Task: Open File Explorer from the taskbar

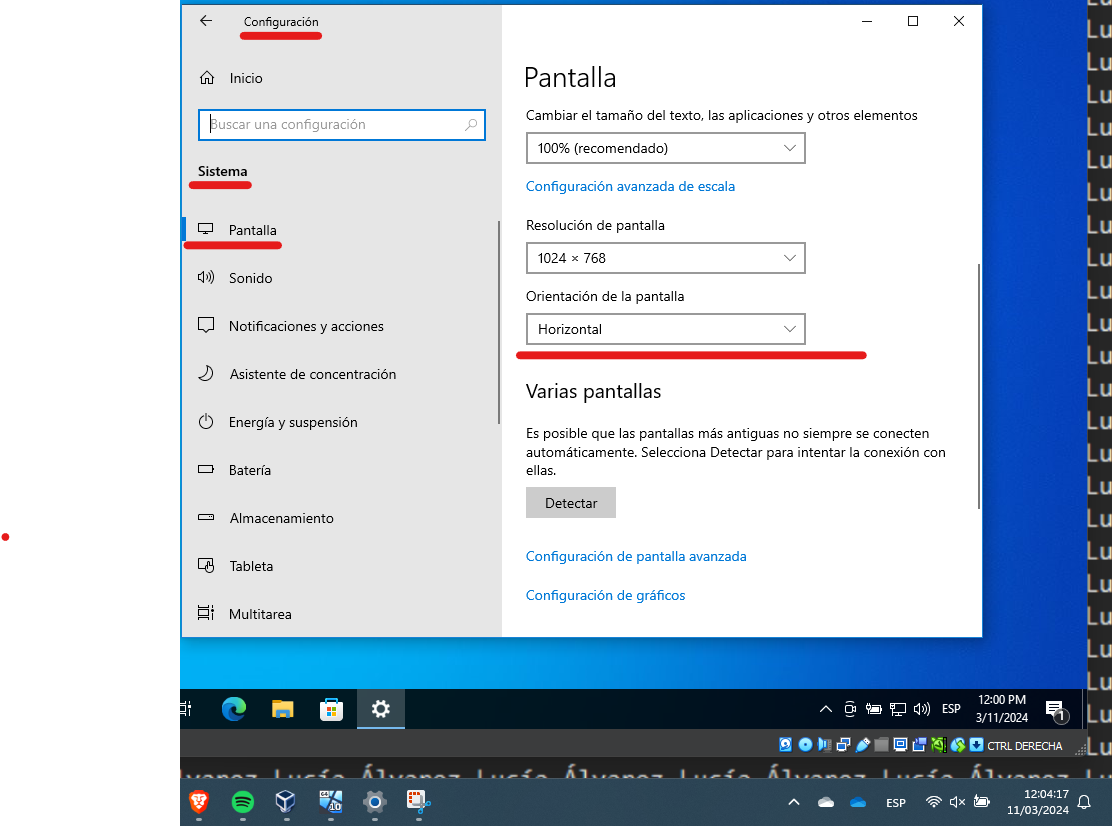Action: point(281,708)
